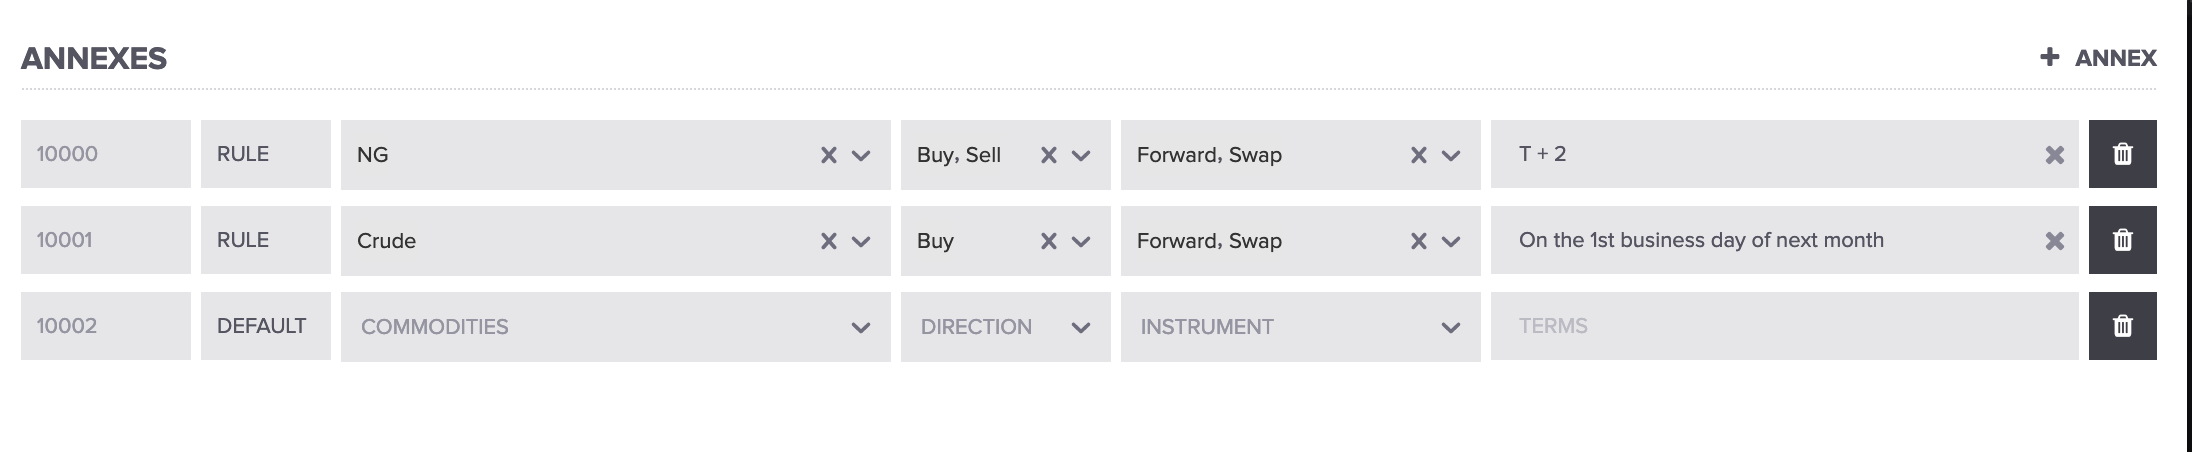Clear the Crude commodity selection

tap(828, 241)
